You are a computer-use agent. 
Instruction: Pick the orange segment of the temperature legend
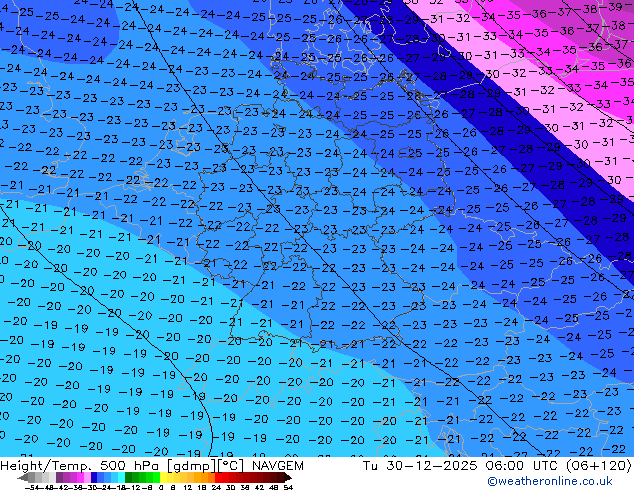click(x=204, y=477)
